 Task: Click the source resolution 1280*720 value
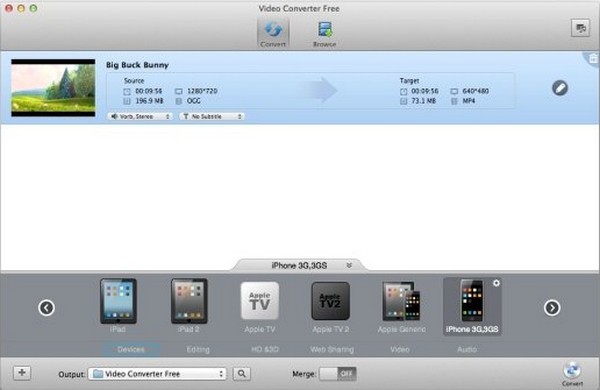(202, 91)
